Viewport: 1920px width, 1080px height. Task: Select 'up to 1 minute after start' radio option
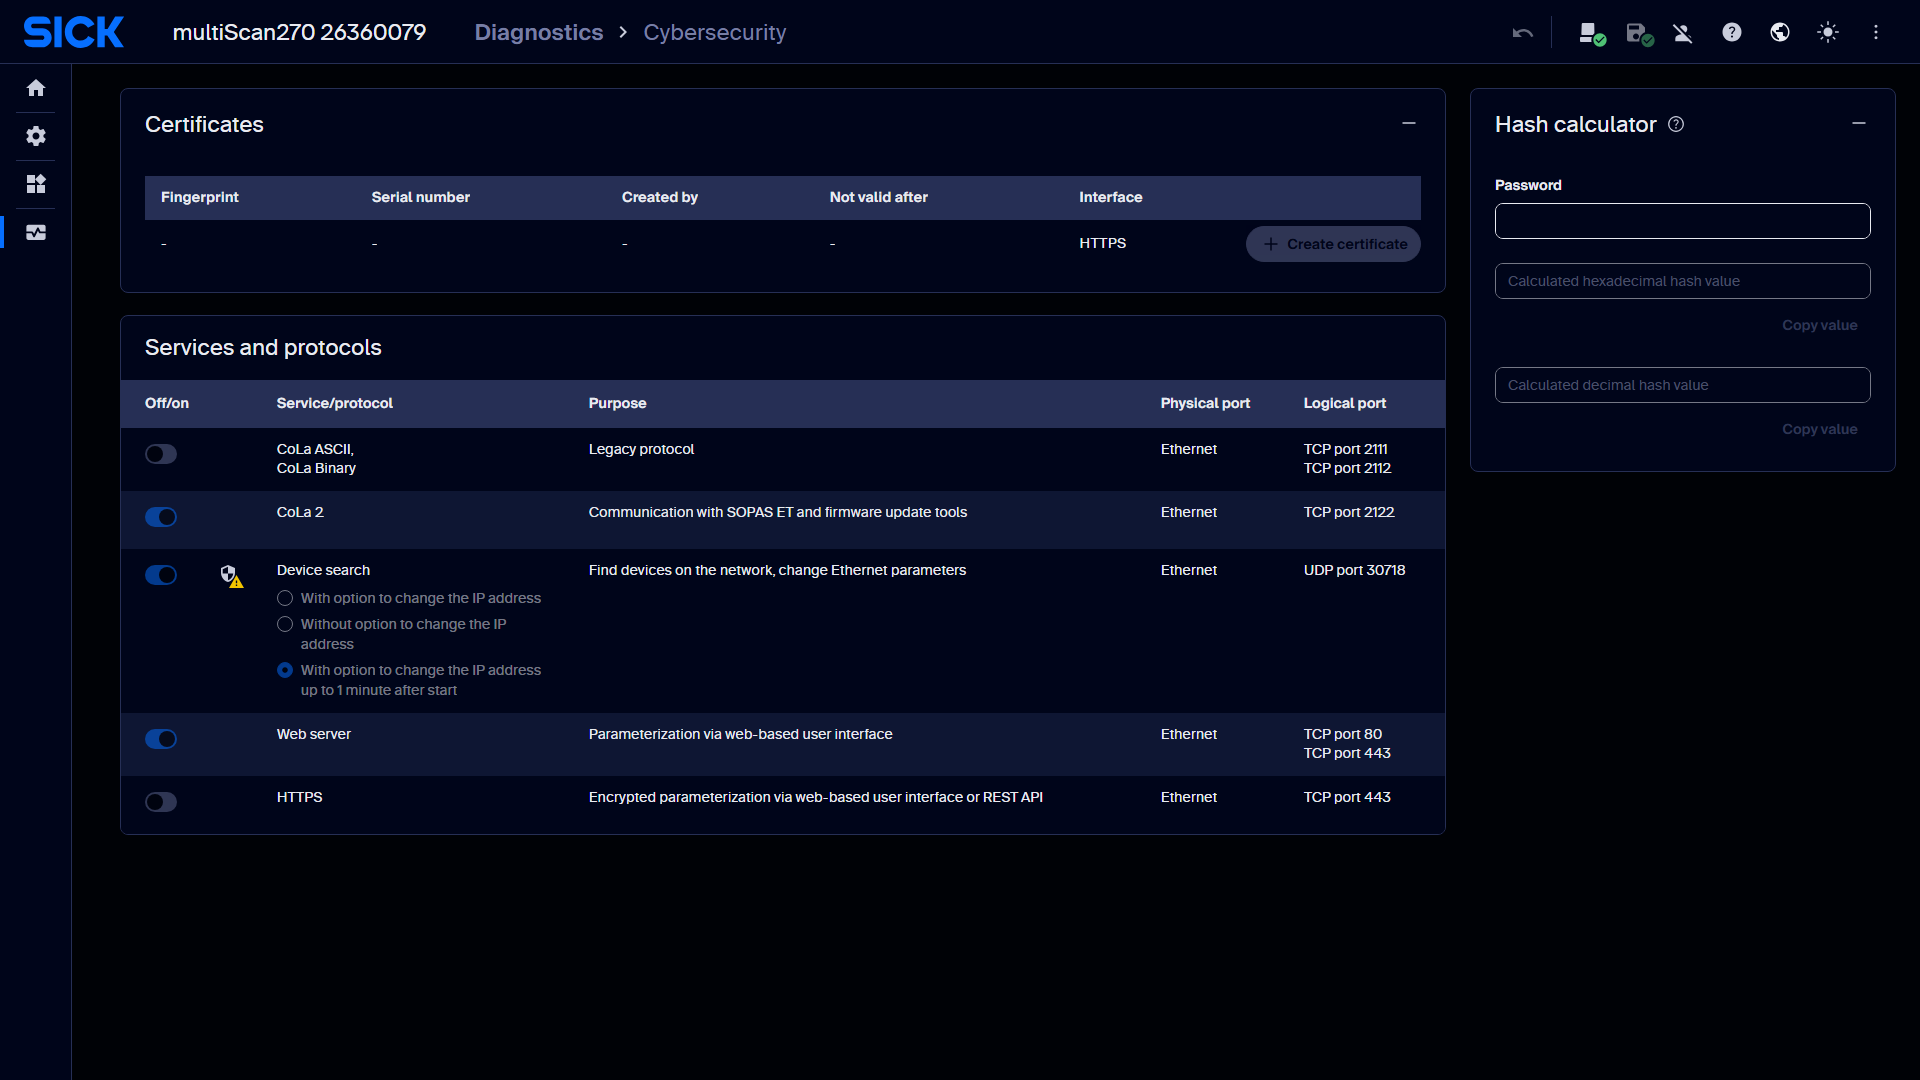pyautogui.click(x=285, y=670)
